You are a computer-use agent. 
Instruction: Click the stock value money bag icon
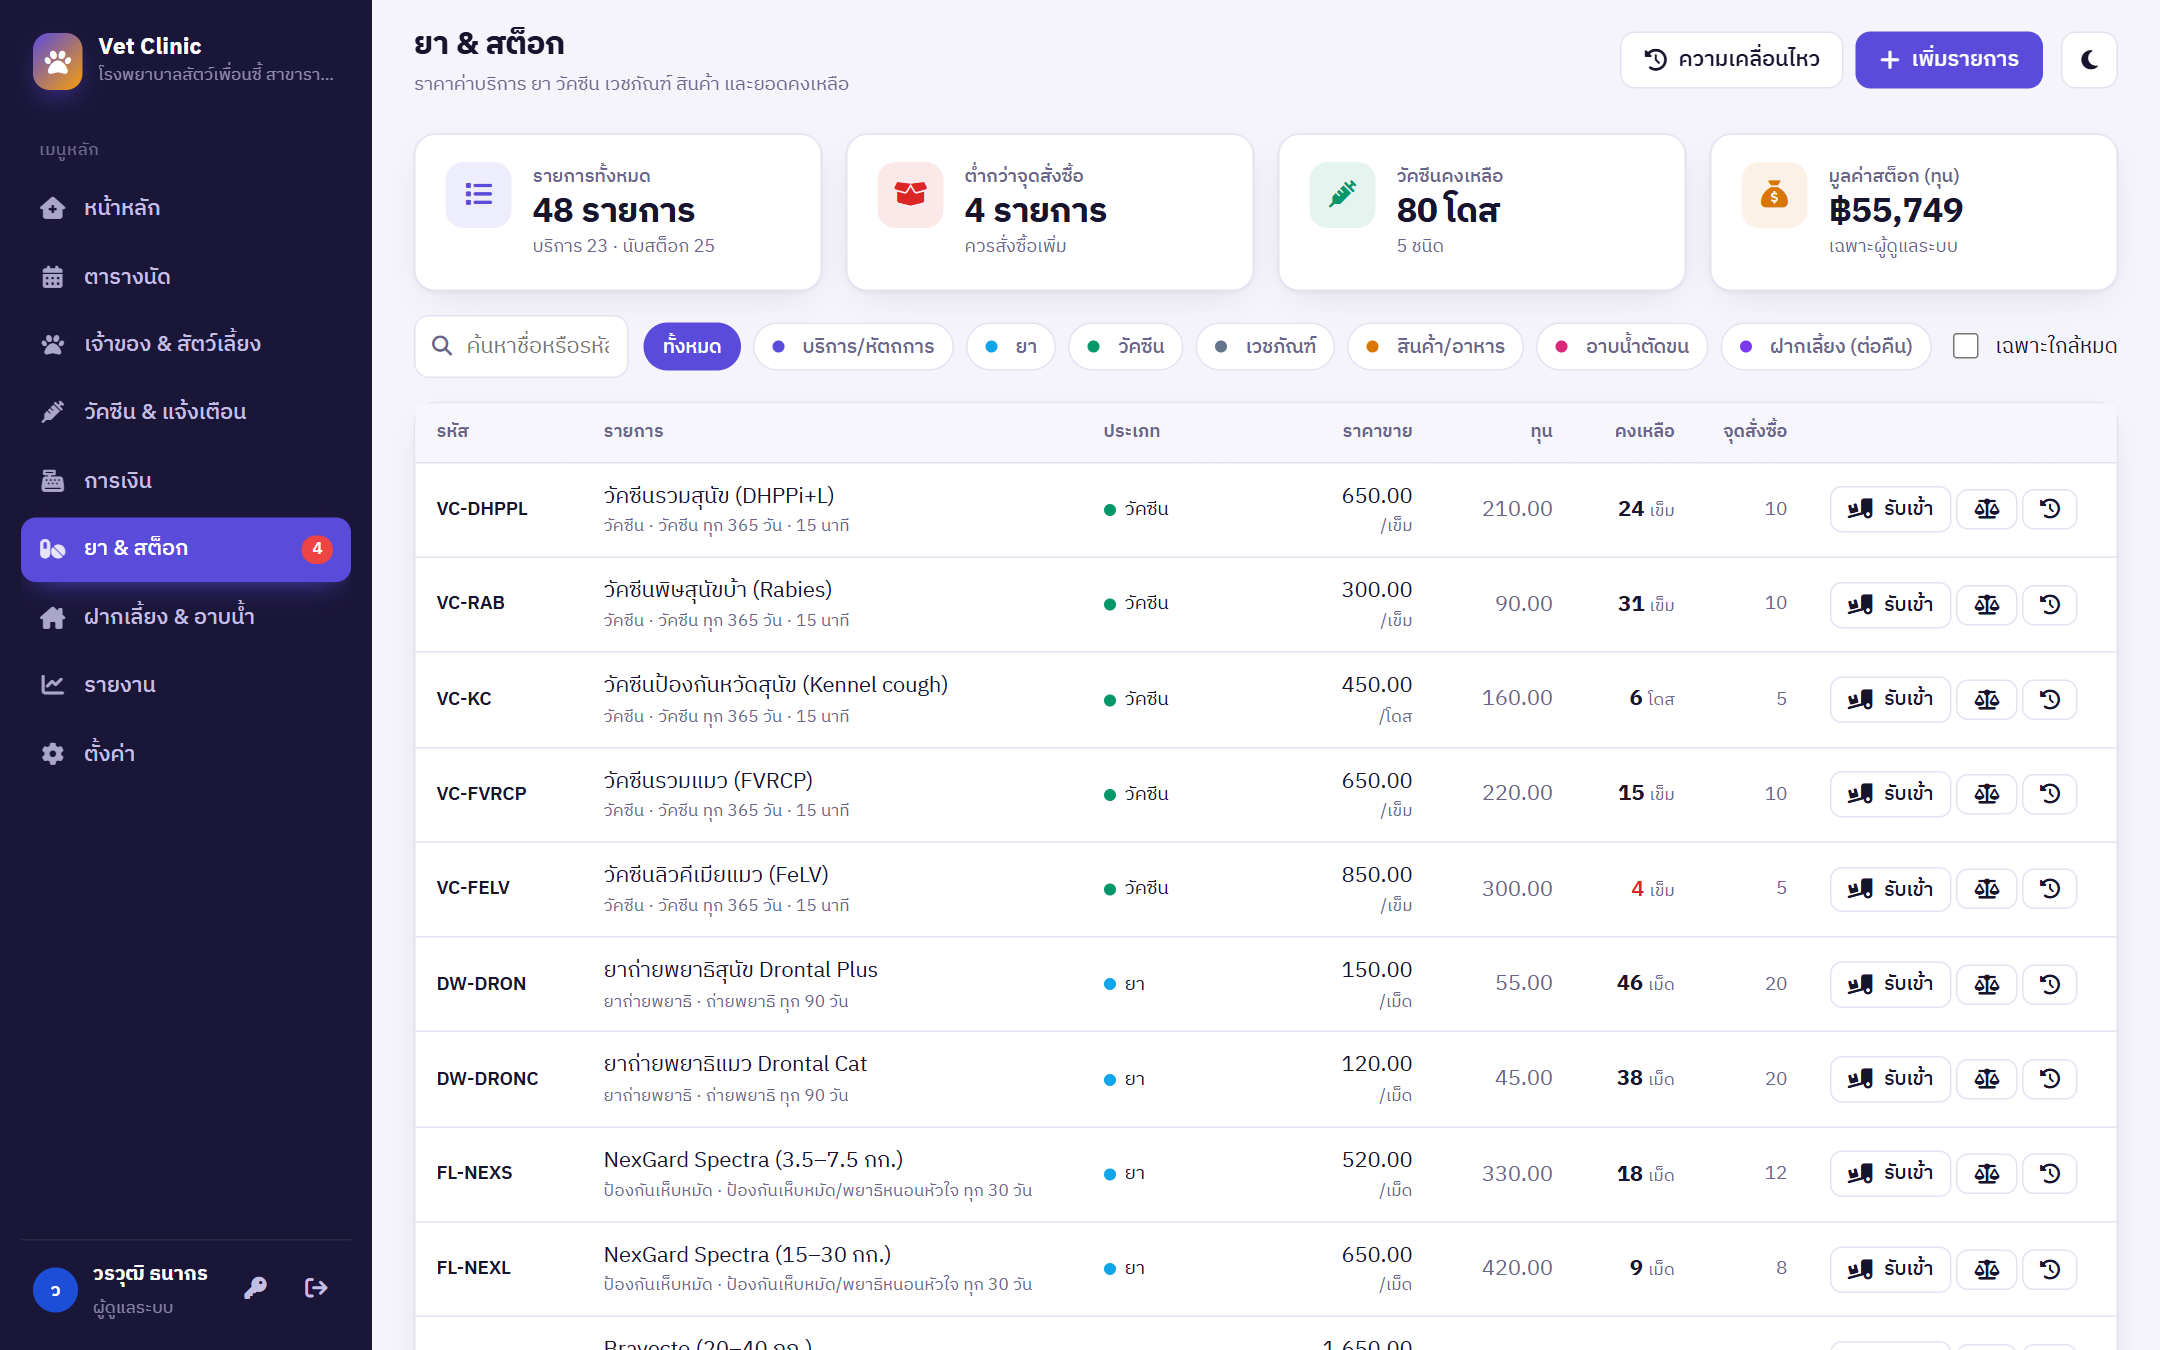click(1774, 194)
